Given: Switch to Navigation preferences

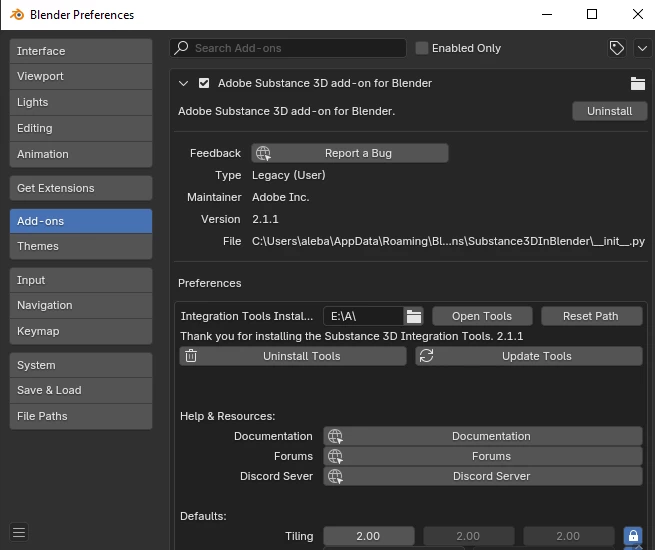Looking at the screenshot, I should 81,306.
